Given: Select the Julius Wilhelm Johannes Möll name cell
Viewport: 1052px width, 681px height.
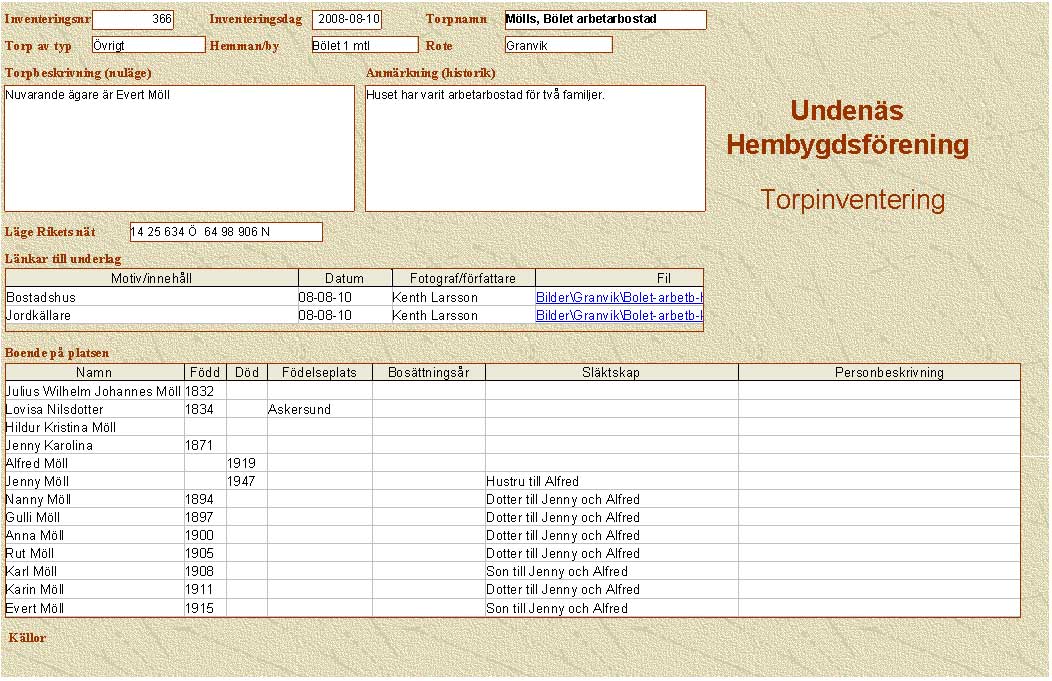Looking at the screenshot, I should coord(93,391).
